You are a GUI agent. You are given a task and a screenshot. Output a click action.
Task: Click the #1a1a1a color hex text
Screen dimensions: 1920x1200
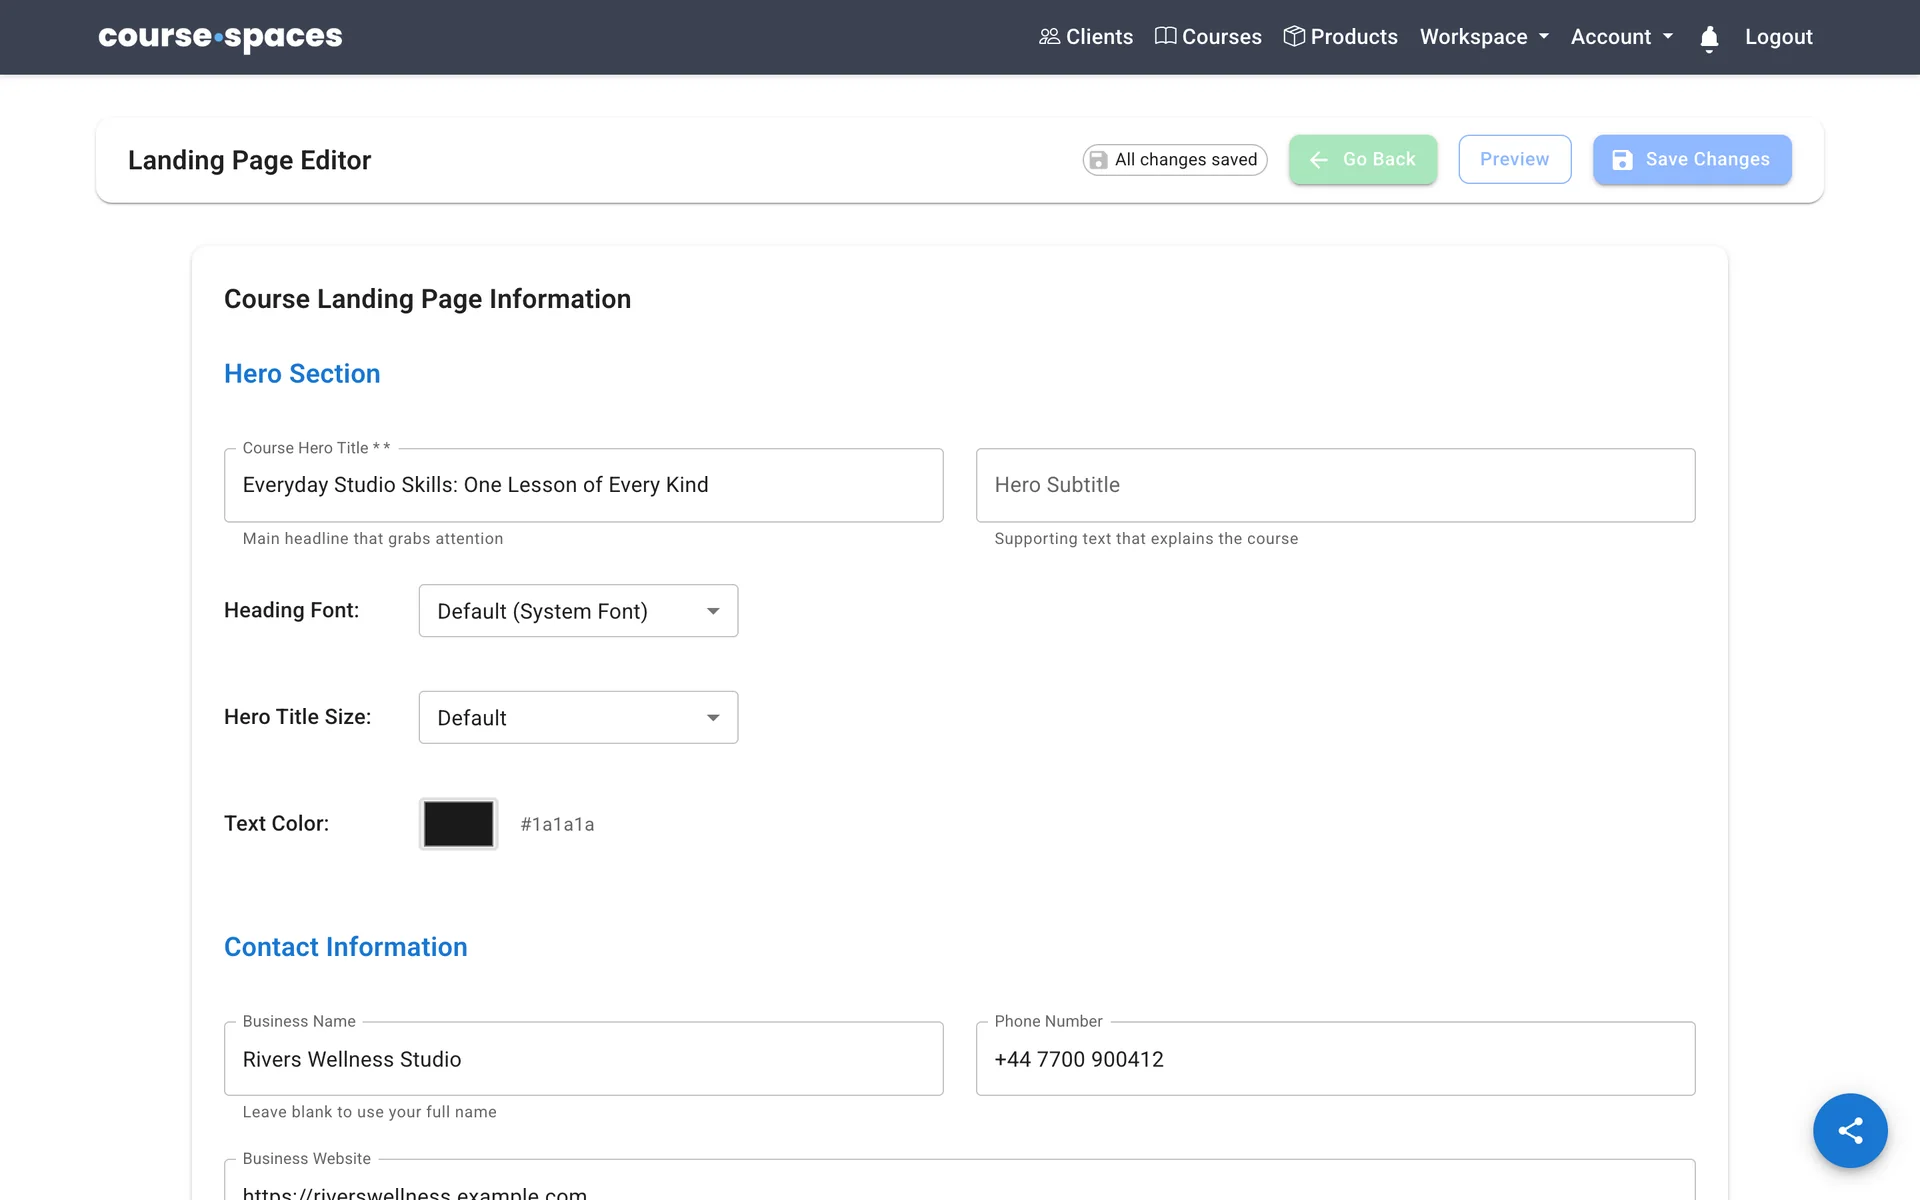(x=557, y=824)
